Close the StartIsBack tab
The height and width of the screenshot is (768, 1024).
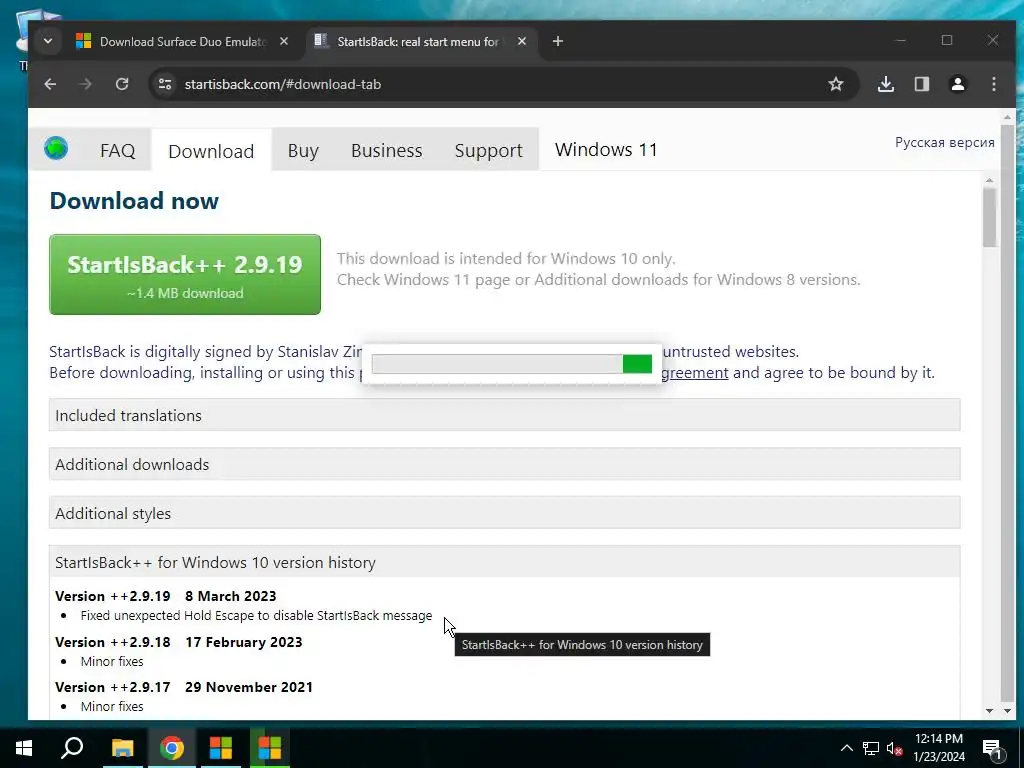tap(522, 41)
